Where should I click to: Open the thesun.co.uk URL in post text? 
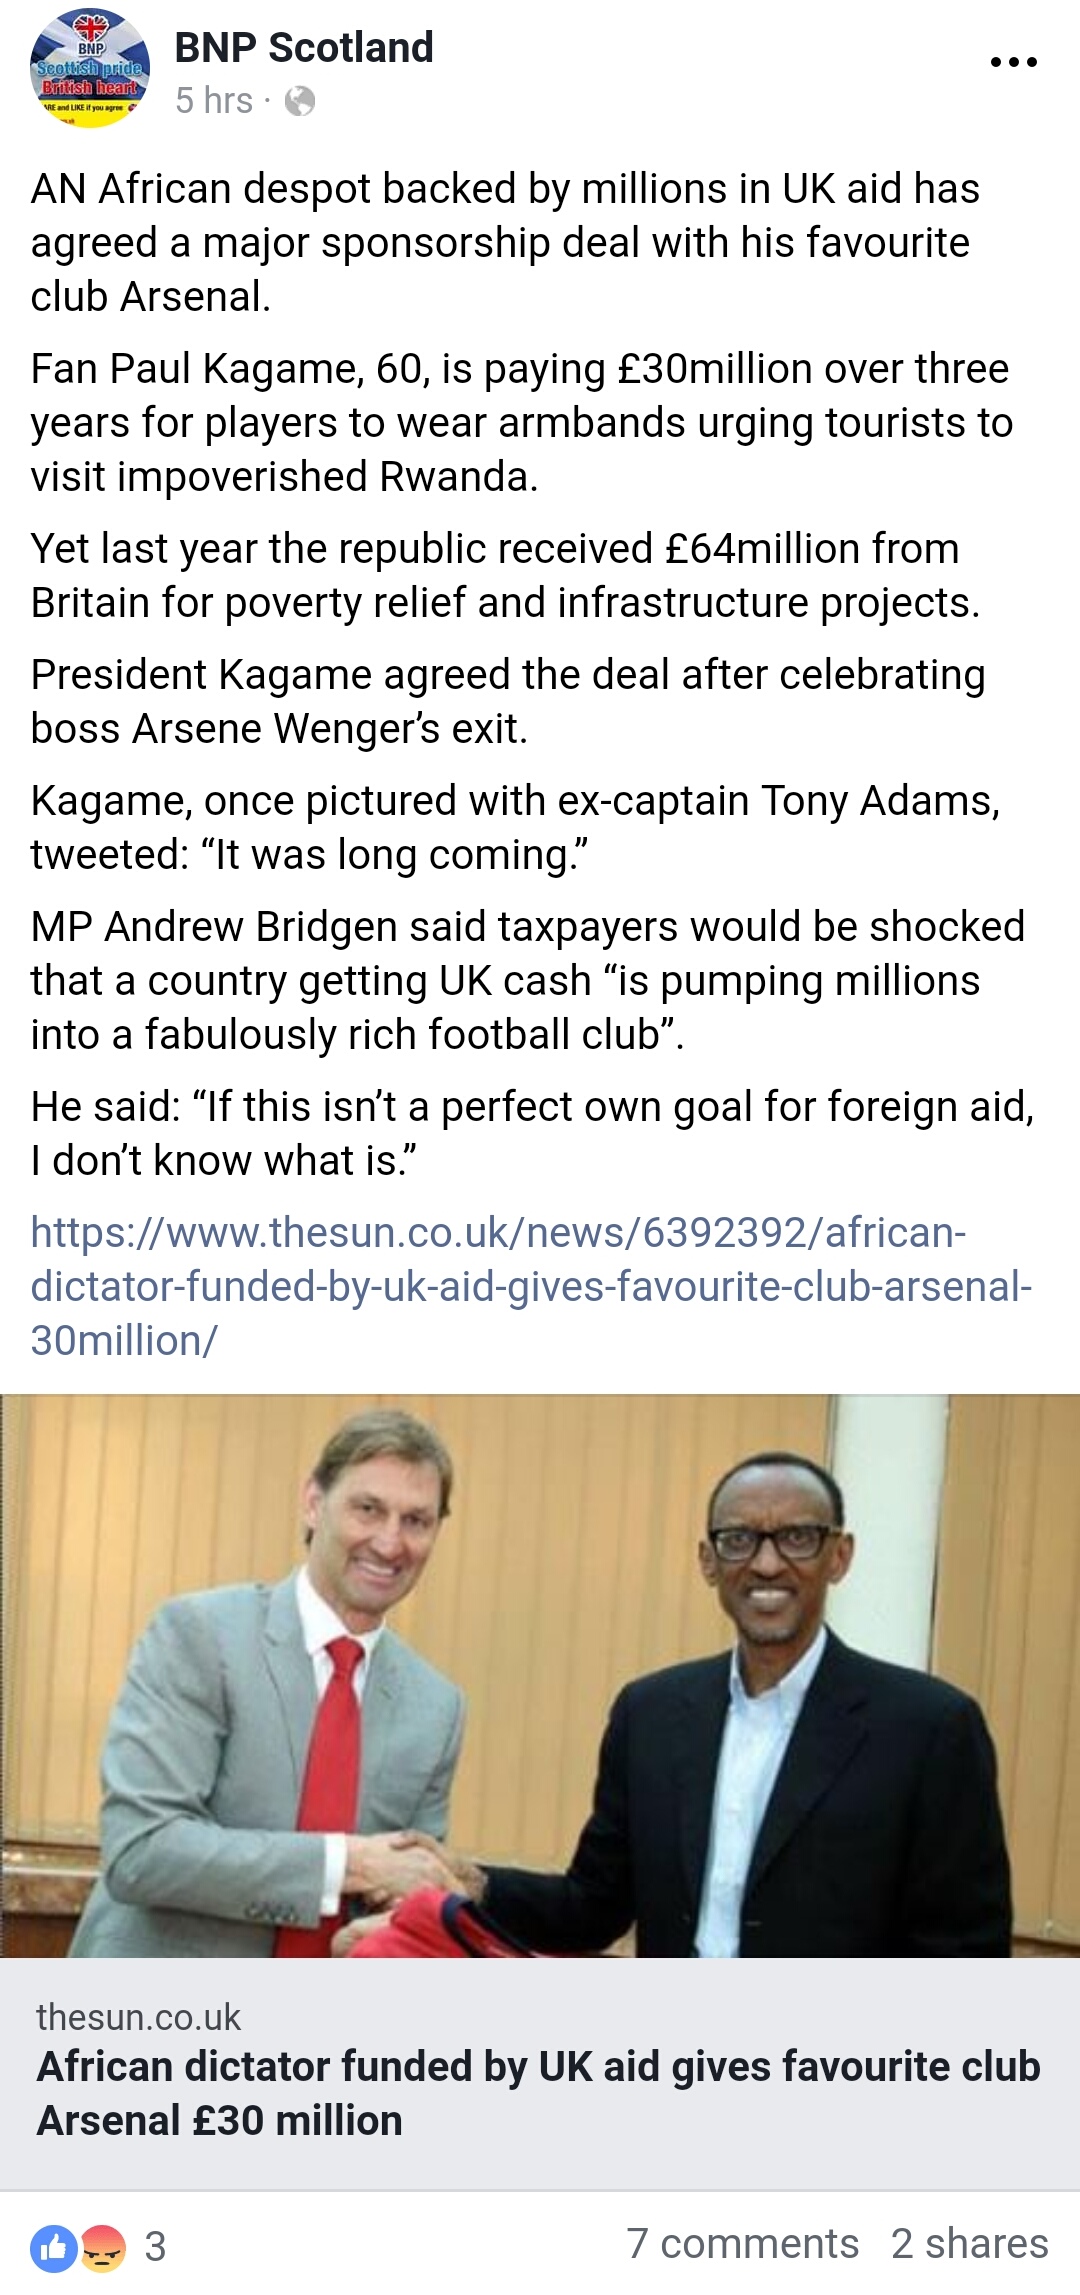tap(531, 1286)
